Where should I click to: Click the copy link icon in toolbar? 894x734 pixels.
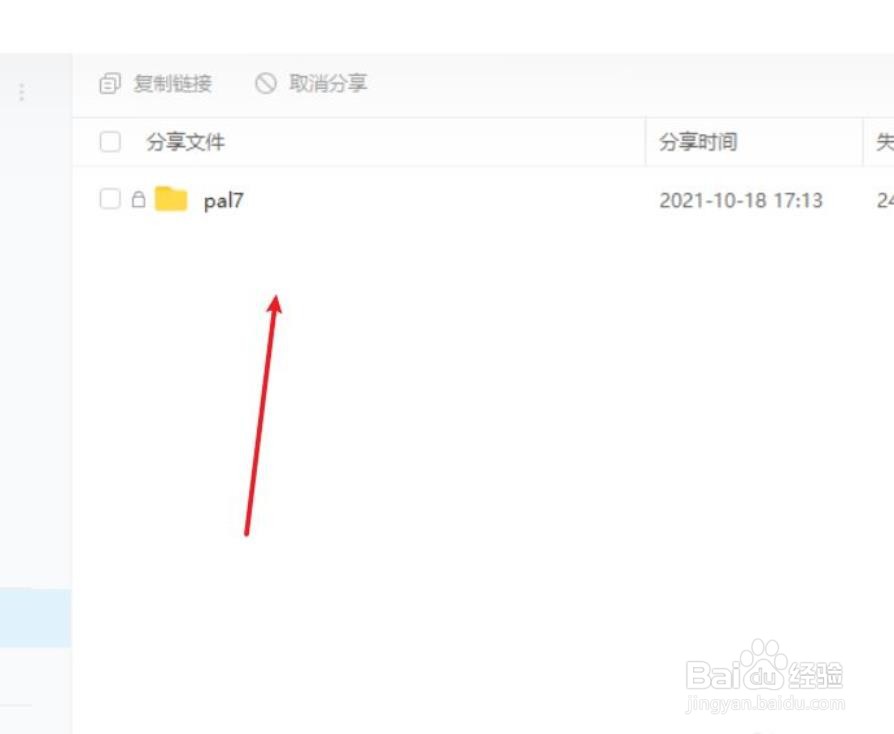point(109,83)
